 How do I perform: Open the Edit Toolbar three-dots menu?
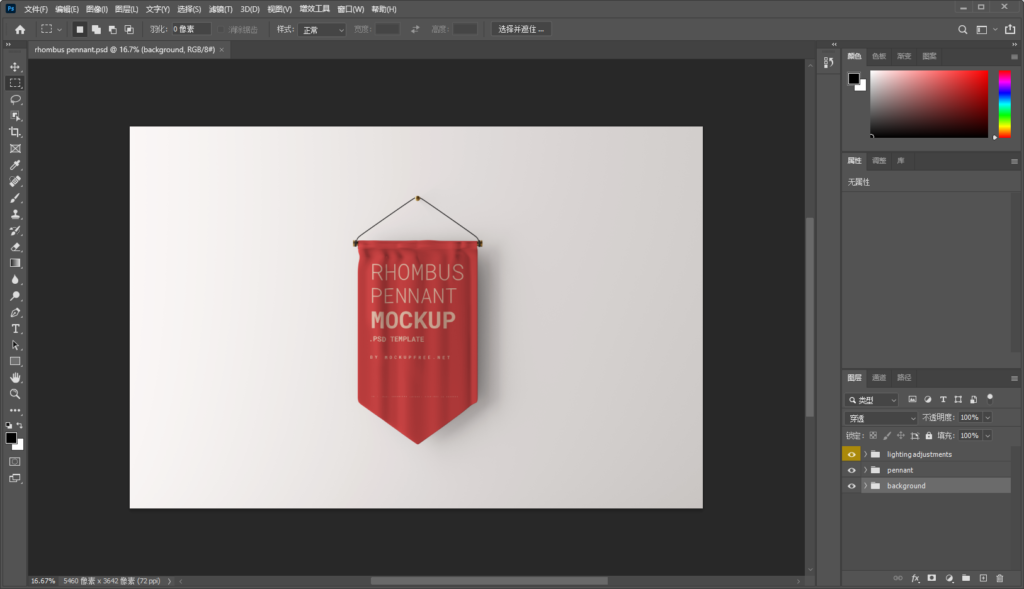click(15, 410)
